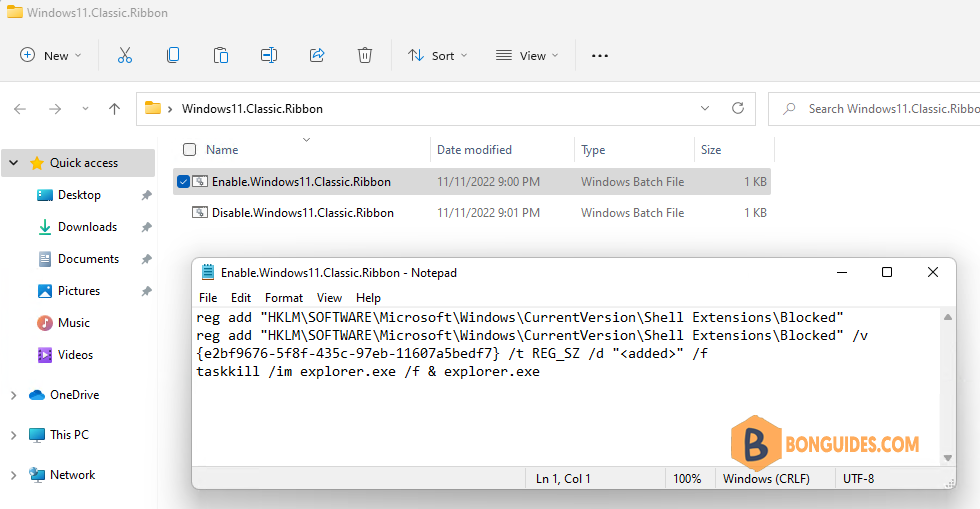Uncheck the Enable.Windows11.Classic.Ribbon file checkbox
The width and height of the screenshot is (980, 509).
click(183, 181)
